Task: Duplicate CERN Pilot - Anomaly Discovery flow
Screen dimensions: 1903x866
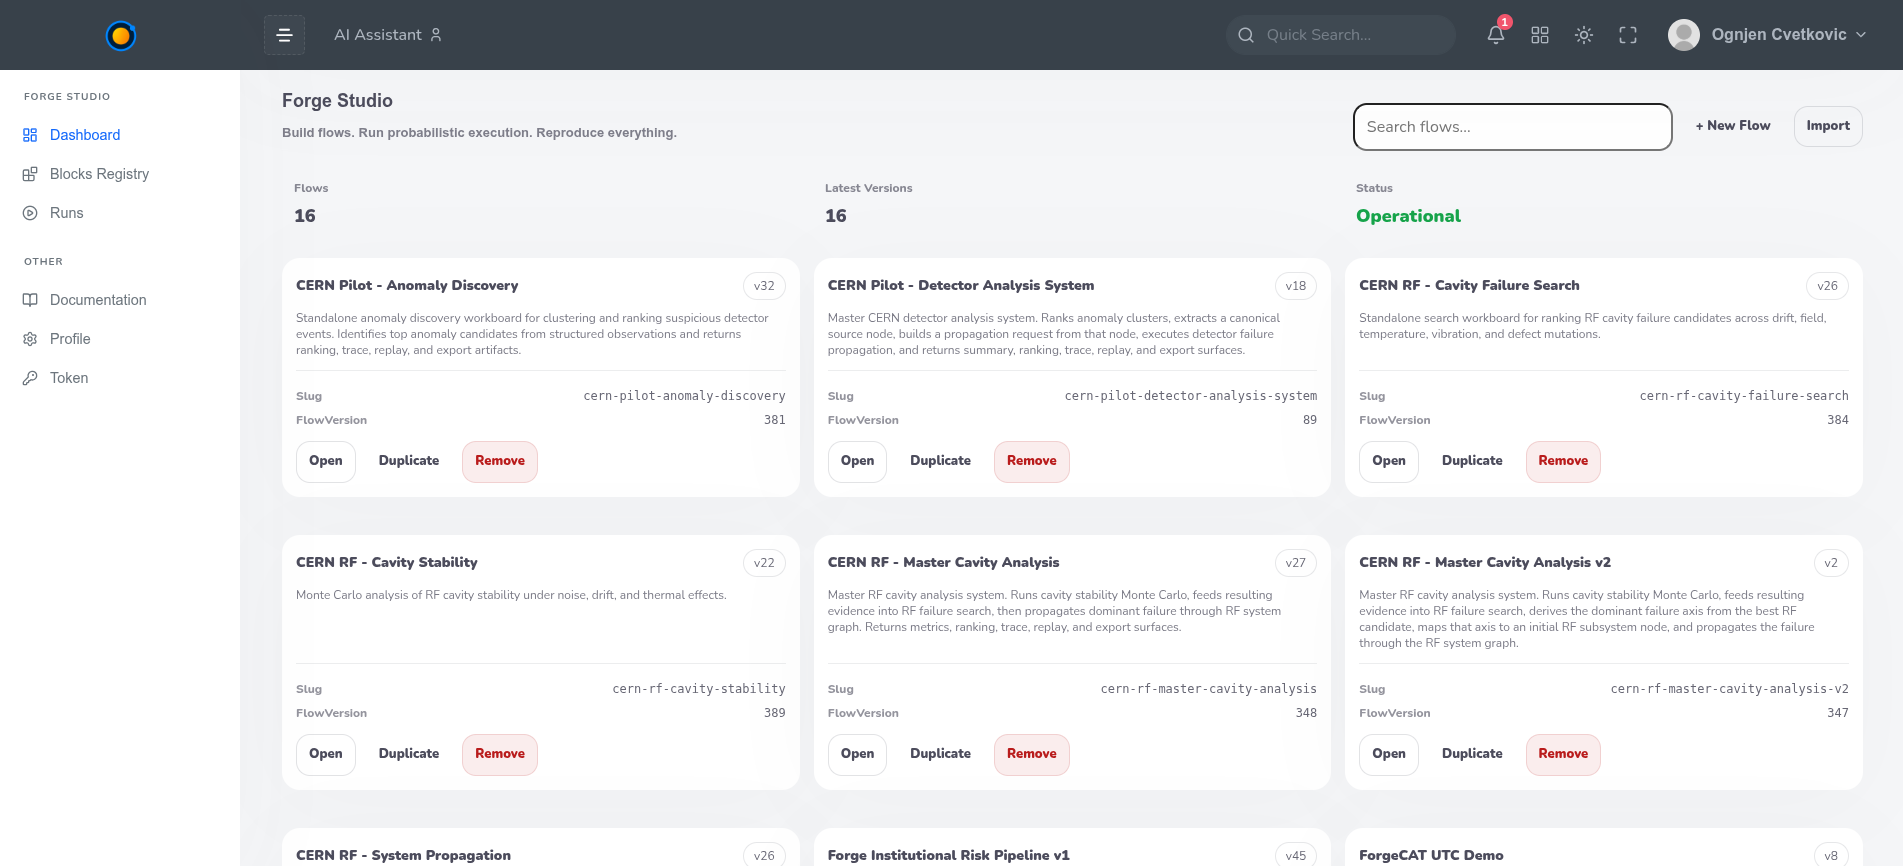Action: (409, 461)
